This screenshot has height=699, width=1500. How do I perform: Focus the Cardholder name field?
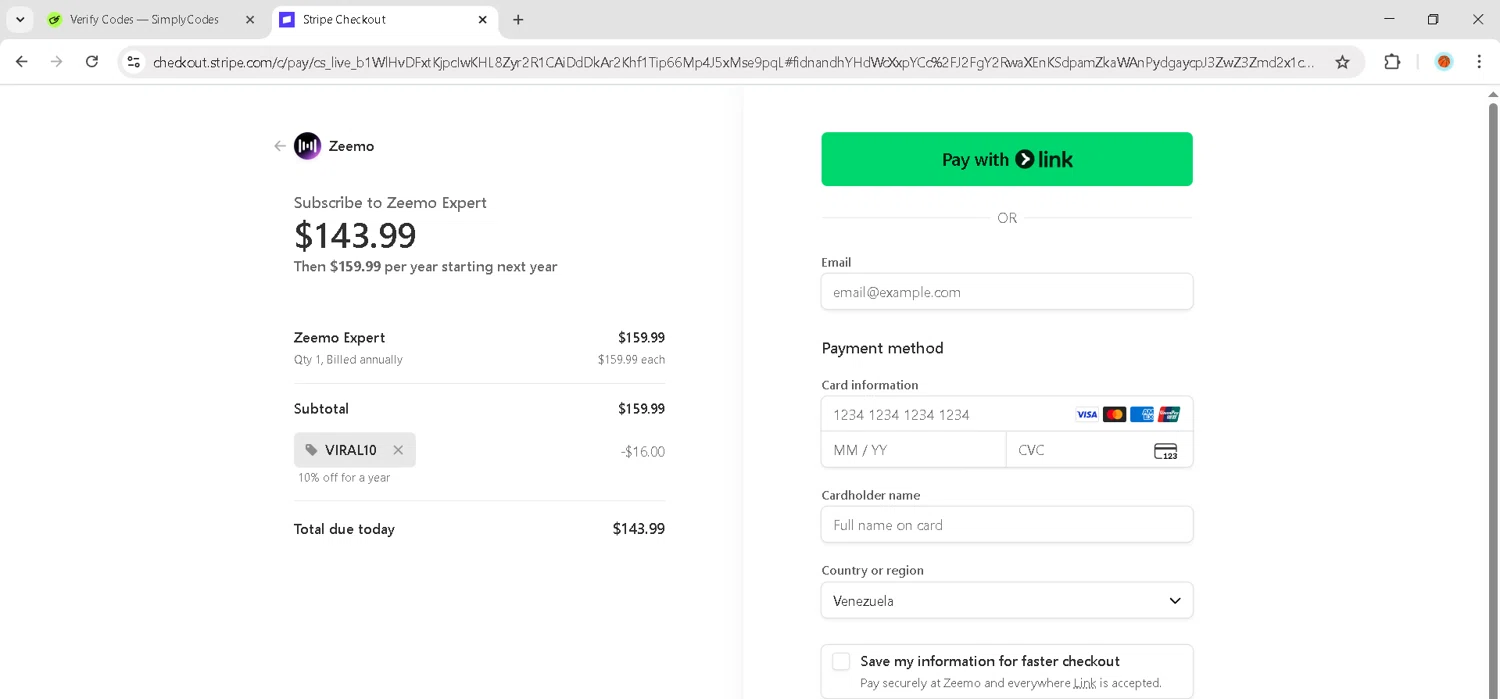point(1007,525)
